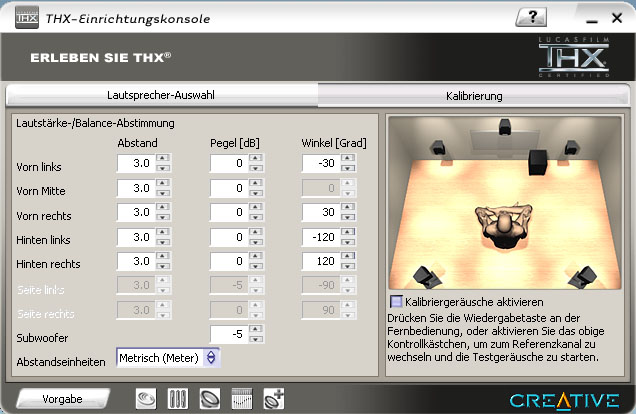Open the Abstandseinheiten Metrisch (Meter) dropdown
This screenshot has height=414, width=636.
(x=168, y=358)
